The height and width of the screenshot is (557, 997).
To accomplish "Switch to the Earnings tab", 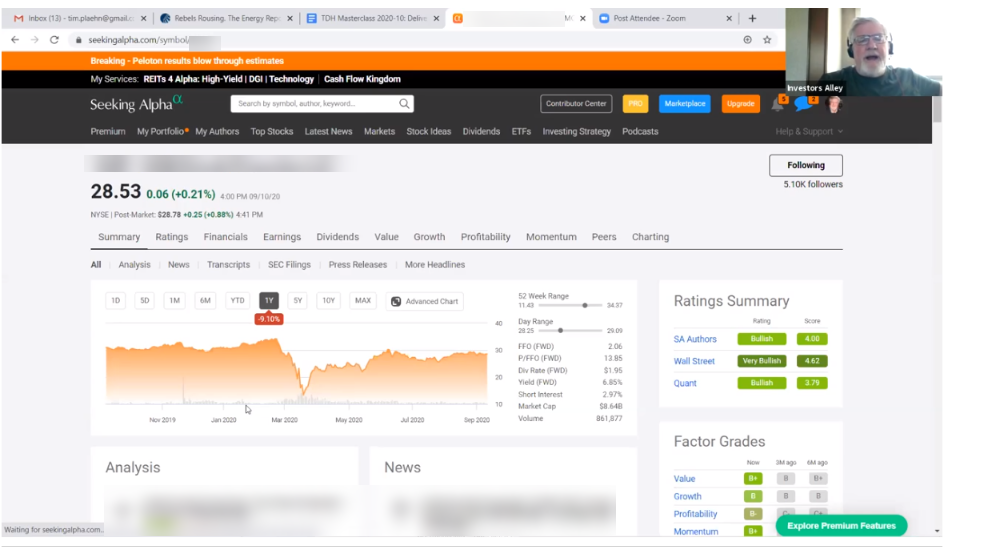I will 282,237.
